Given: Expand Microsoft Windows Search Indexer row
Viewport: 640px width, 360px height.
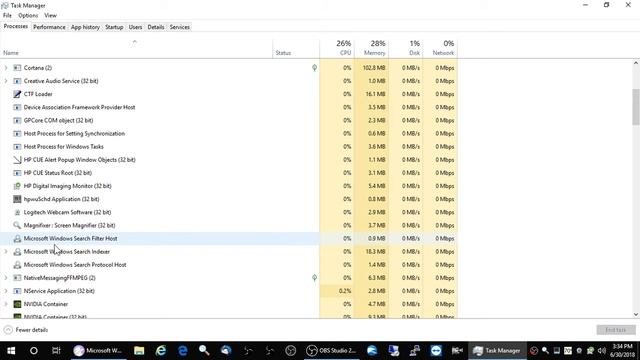Looking at the screenshot, I should click(6, 252).
